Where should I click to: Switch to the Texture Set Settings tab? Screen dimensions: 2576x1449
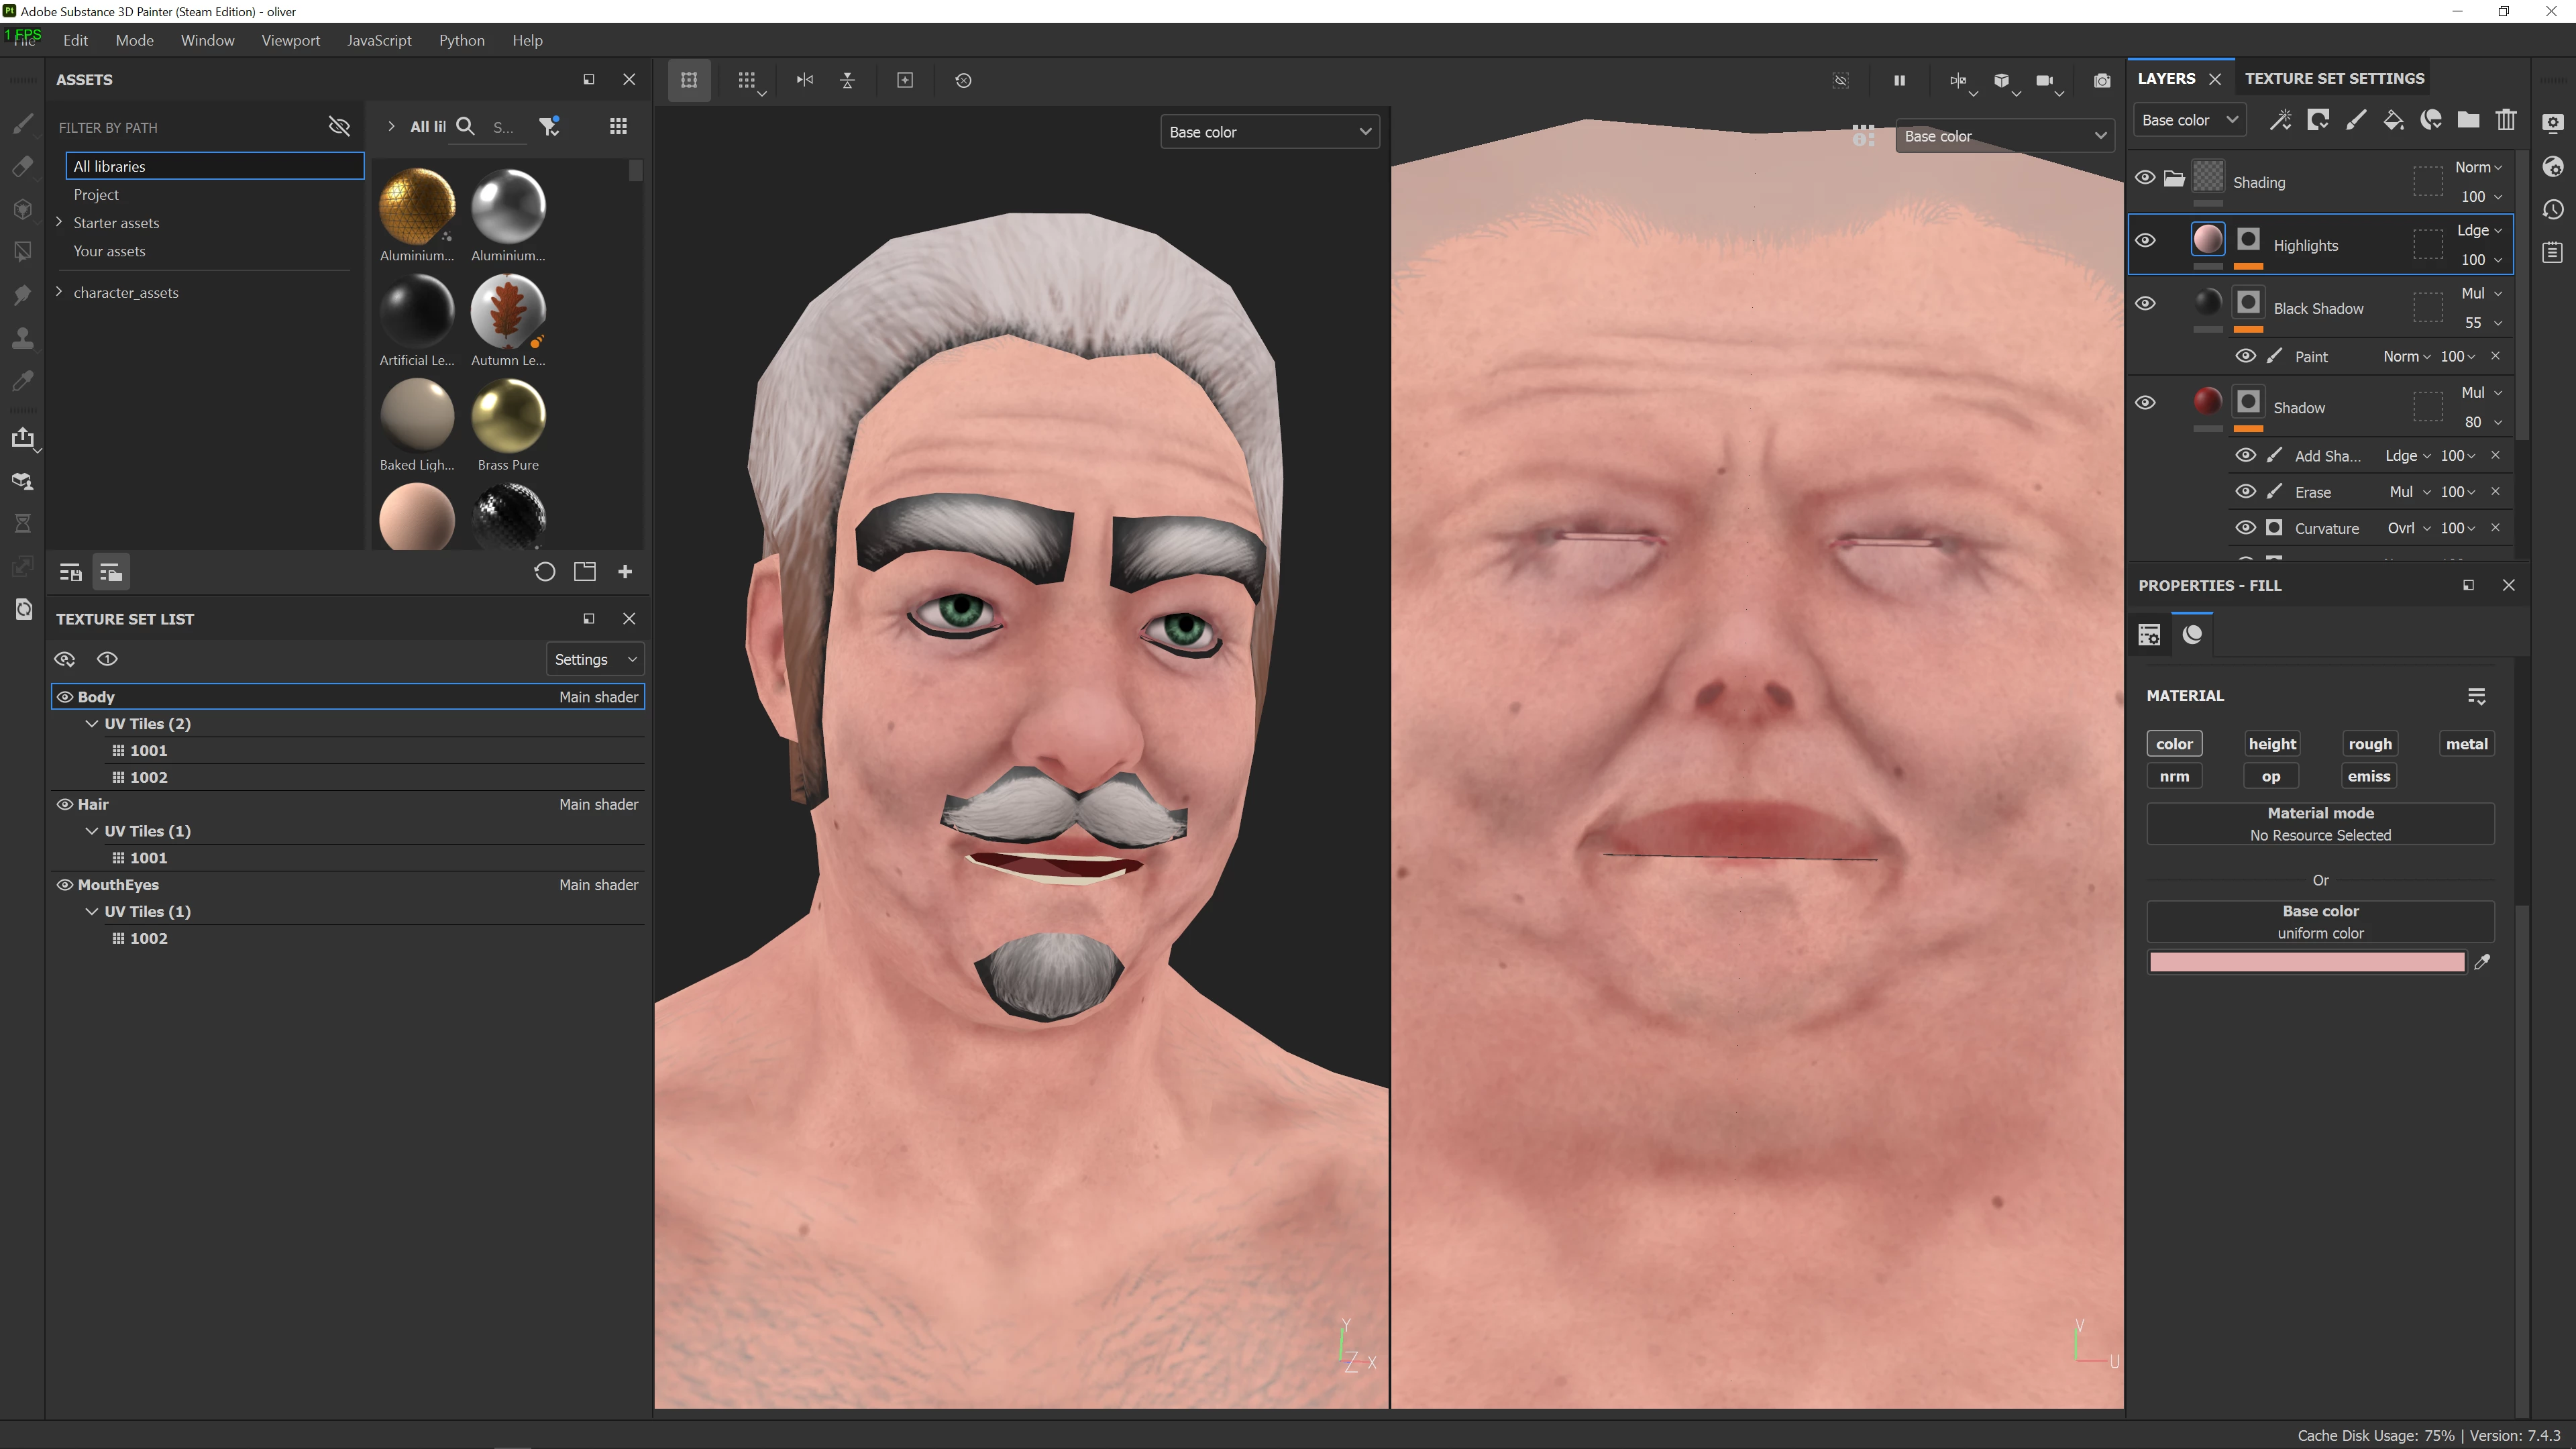(x=2334, y=78)
